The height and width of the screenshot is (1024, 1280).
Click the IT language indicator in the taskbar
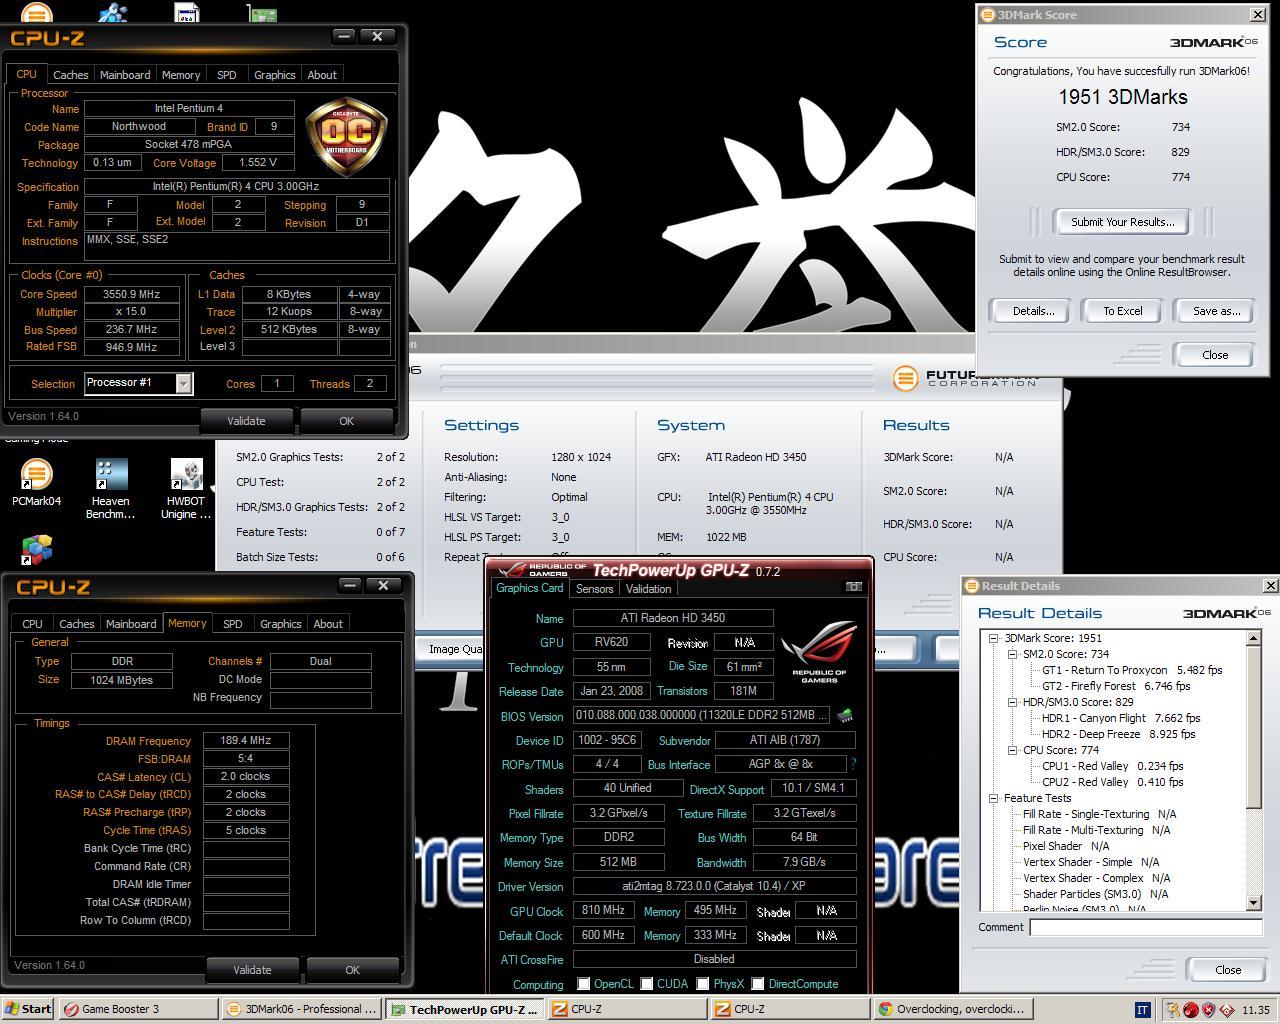pos(1142,1009)
